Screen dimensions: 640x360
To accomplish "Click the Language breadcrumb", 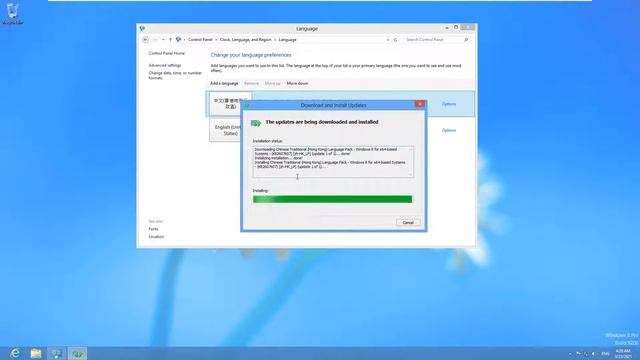I will [x=287, y=40].
